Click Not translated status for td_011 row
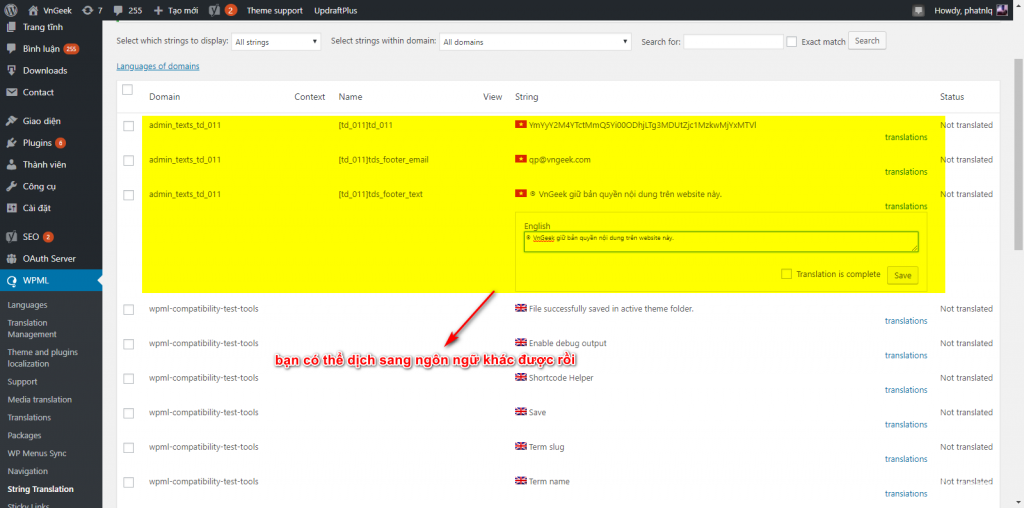This screenshot has height=508, width=1024. 966,125
